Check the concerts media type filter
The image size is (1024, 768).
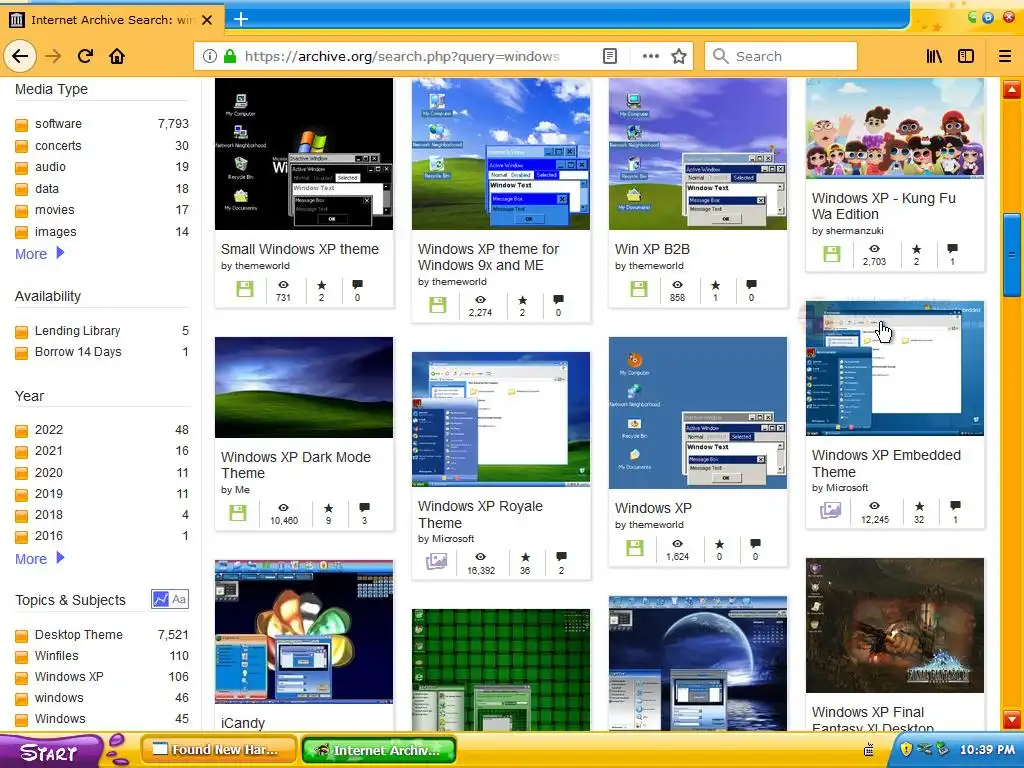click(x=22, y=146)
